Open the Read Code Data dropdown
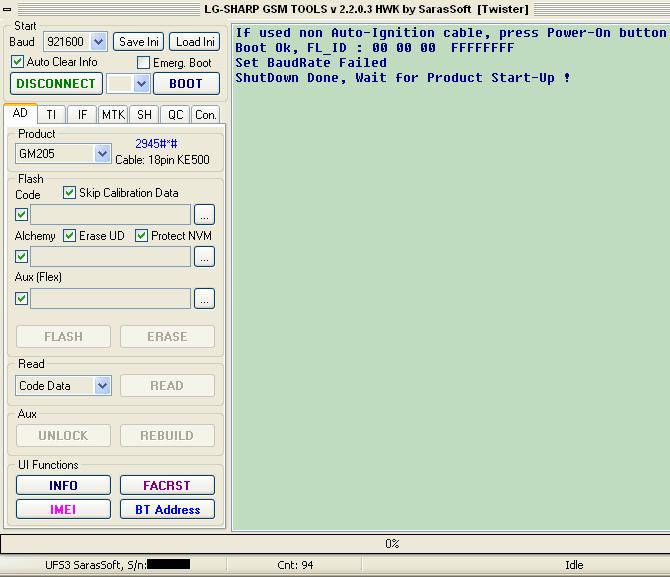The height and width of the screenshot is (577, 670). [103, 386]
